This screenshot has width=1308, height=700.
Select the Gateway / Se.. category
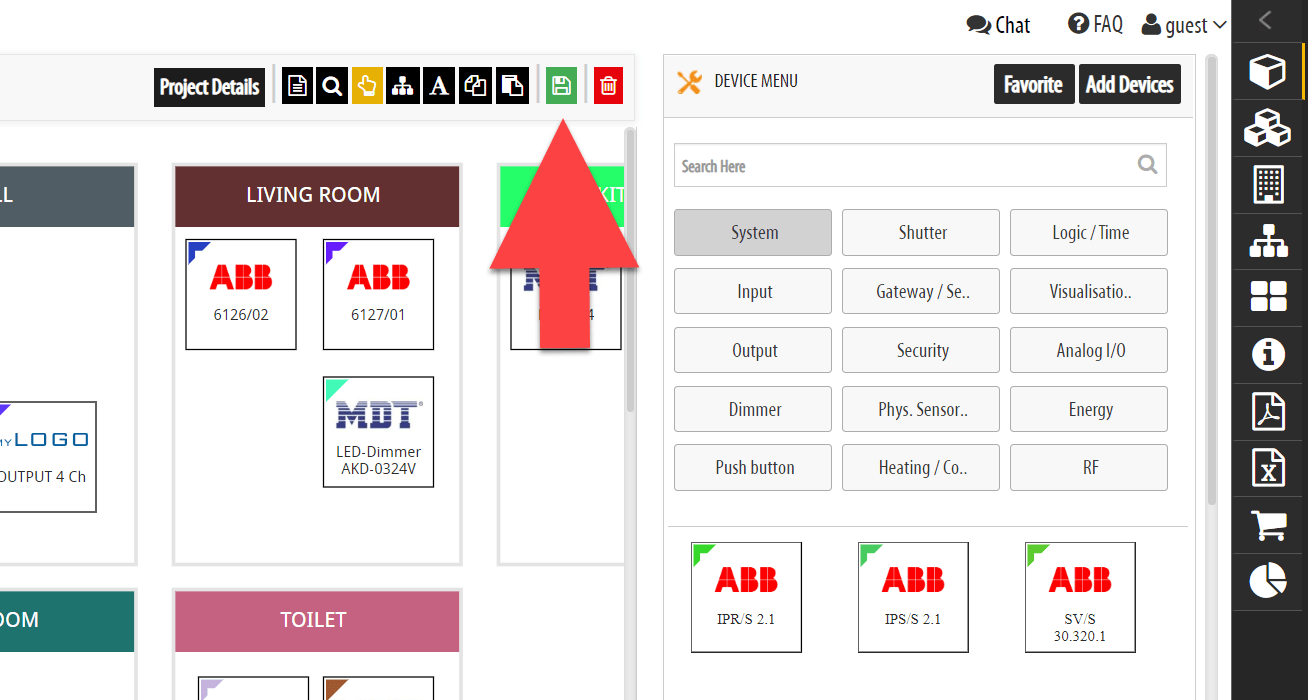pyautogui.click(x=921, y=292)
